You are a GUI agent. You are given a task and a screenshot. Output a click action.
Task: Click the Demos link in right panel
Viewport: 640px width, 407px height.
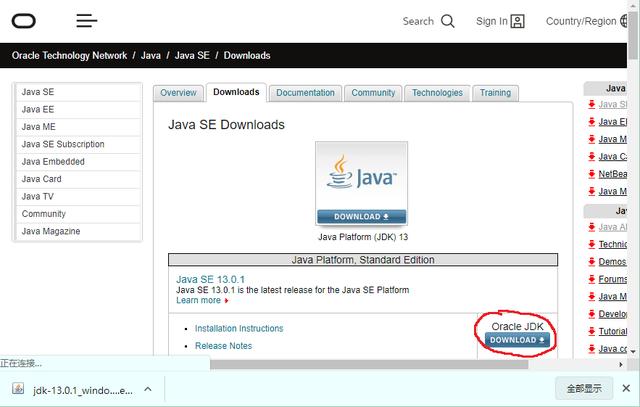pyautogui.click(x=612, y=262)
